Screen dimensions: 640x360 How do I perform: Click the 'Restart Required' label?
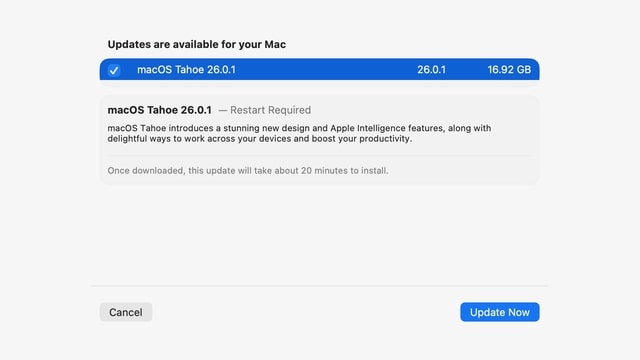pos(270,110)
